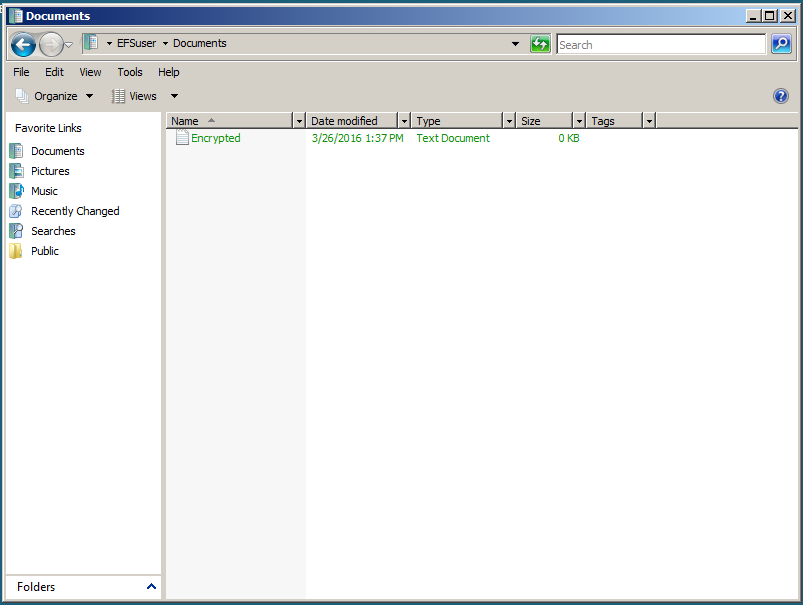Select EFSuser in the address path
The width and height of the screenshot is (803, 605).
coord(136,44)
